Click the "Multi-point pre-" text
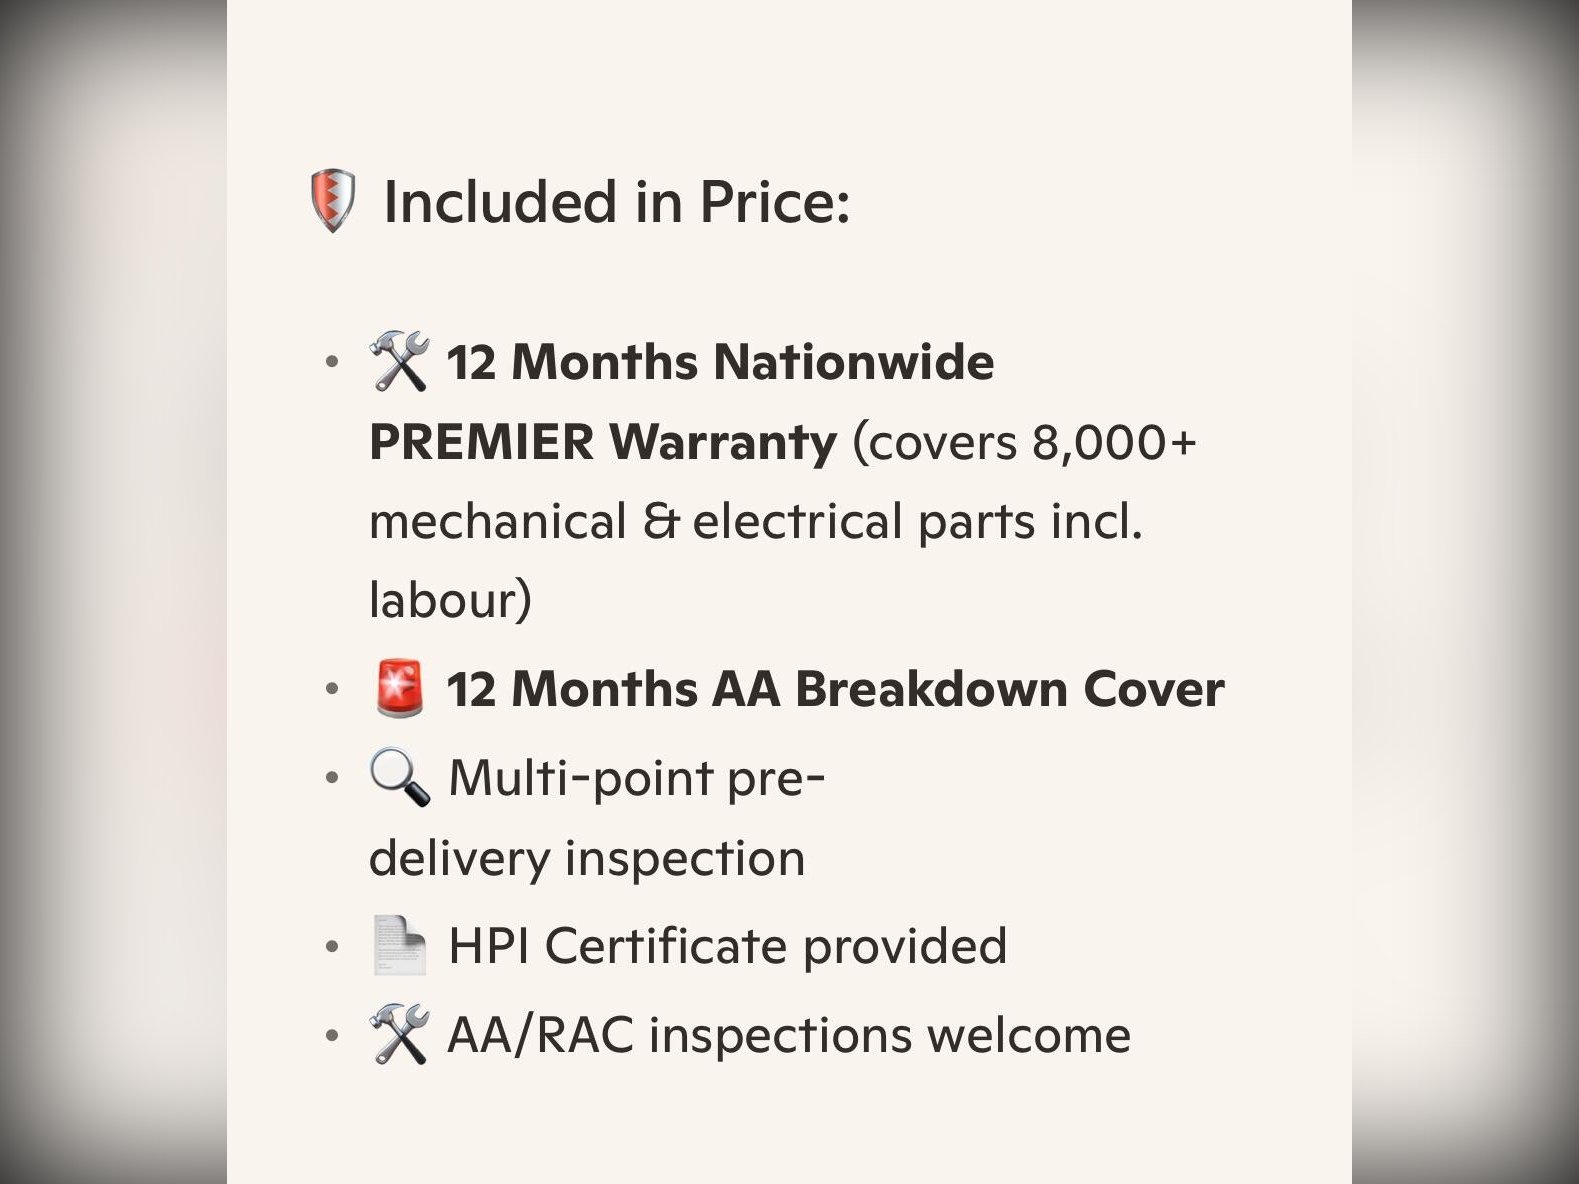The image size is (1579, 1184). coord(637,778)
